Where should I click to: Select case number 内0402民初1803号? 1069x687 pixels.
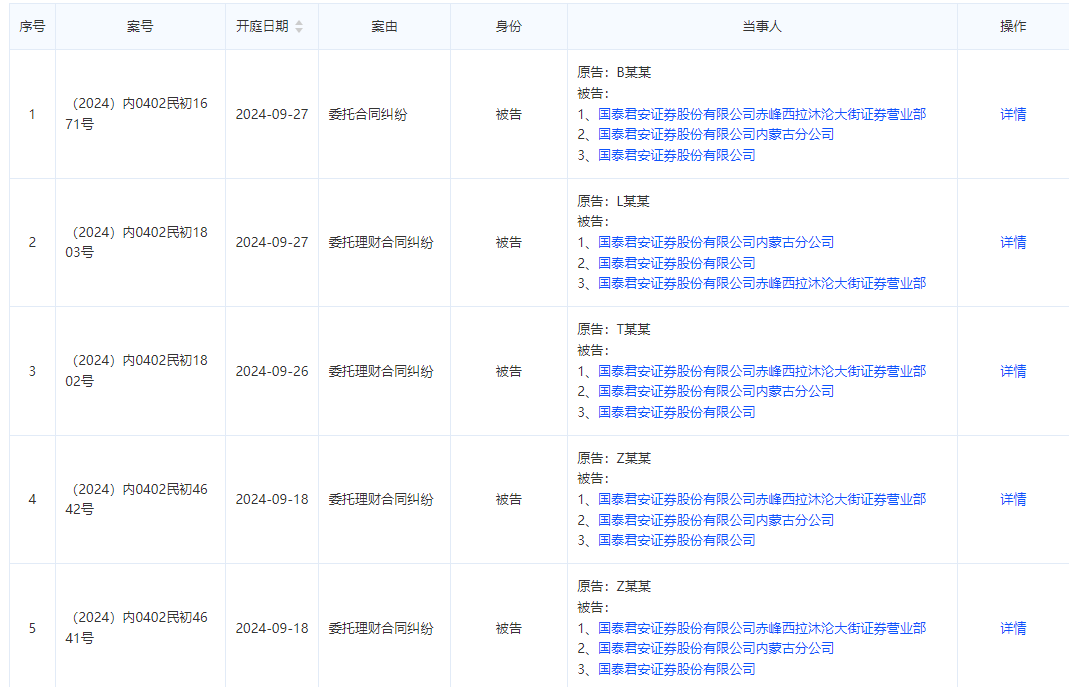click(137, 242)
